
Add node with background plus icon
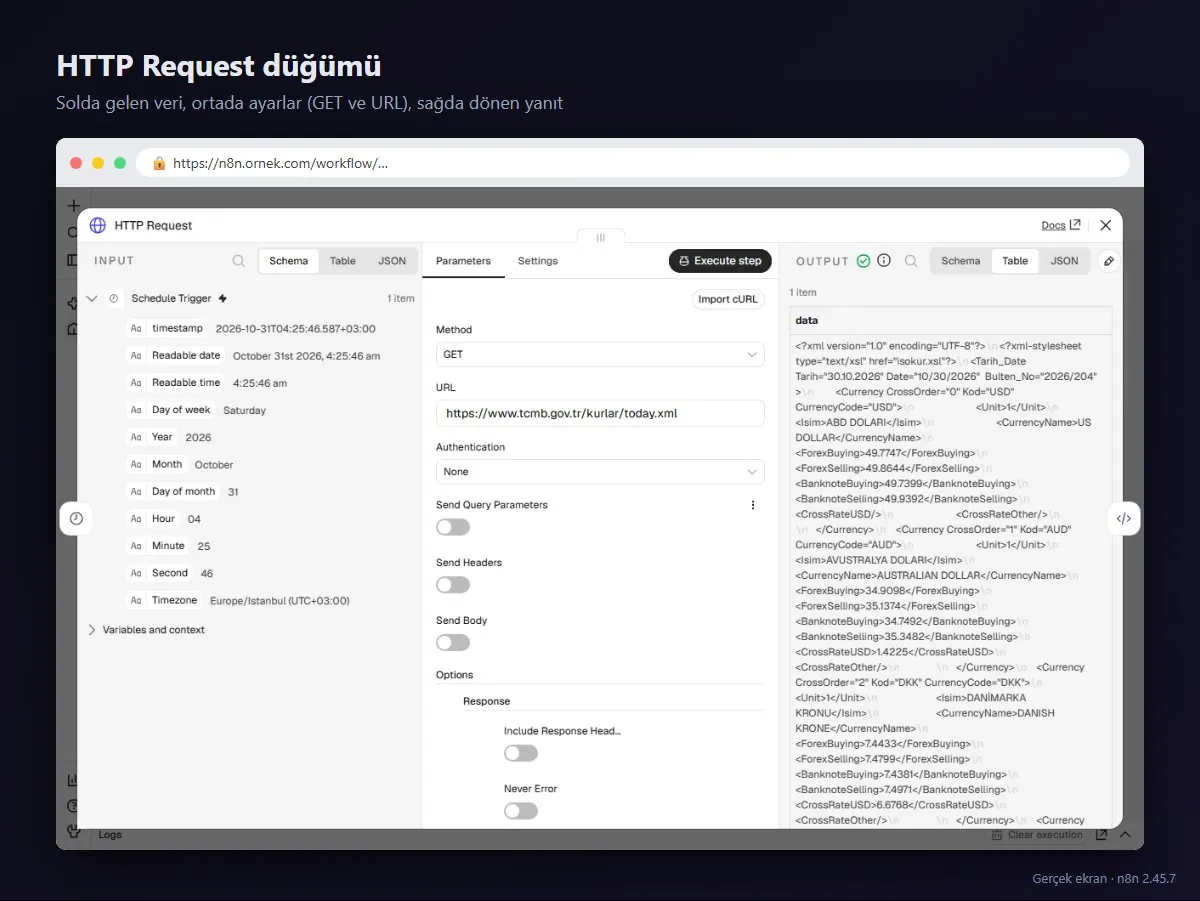coord(73,206)
